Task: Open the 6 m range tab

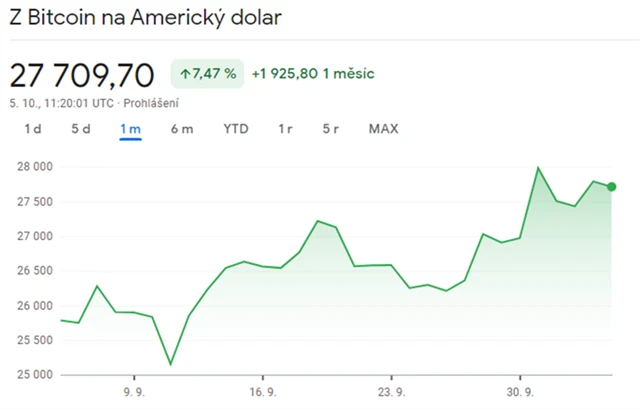Action: pyautogui.click(x=181, y=129)
